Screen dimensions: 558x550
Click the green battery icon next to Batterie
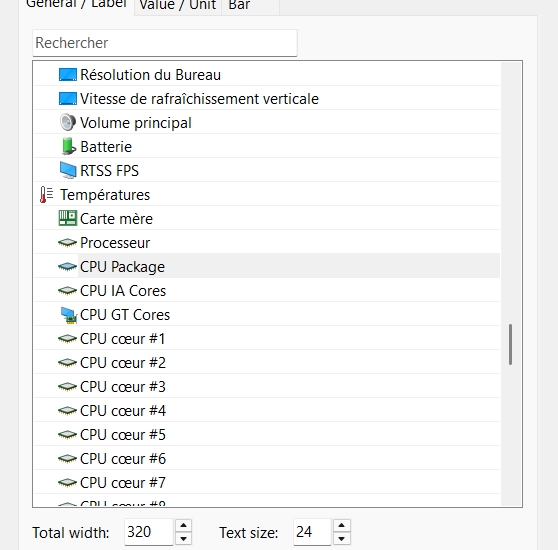click(x=68, y=146)
